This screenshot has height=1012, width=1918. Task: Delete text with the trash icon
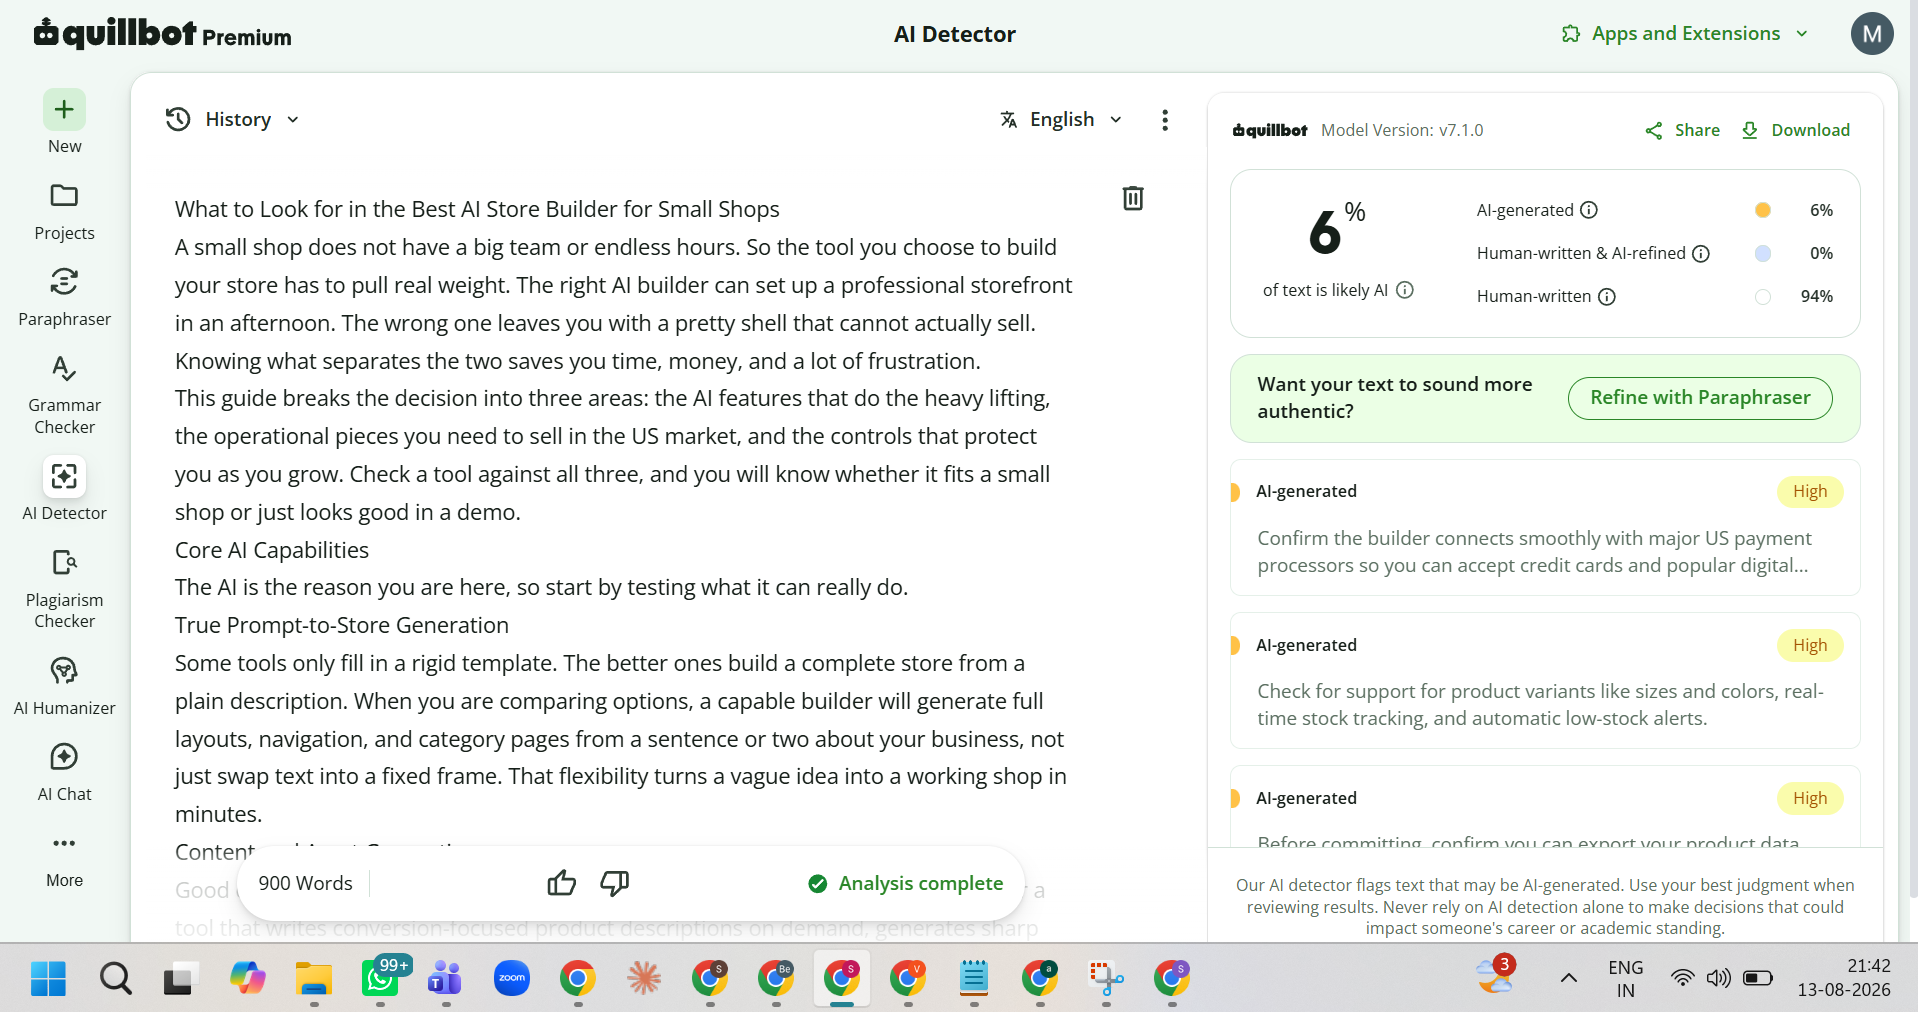pyautogui.click(x=1132, y=198)
